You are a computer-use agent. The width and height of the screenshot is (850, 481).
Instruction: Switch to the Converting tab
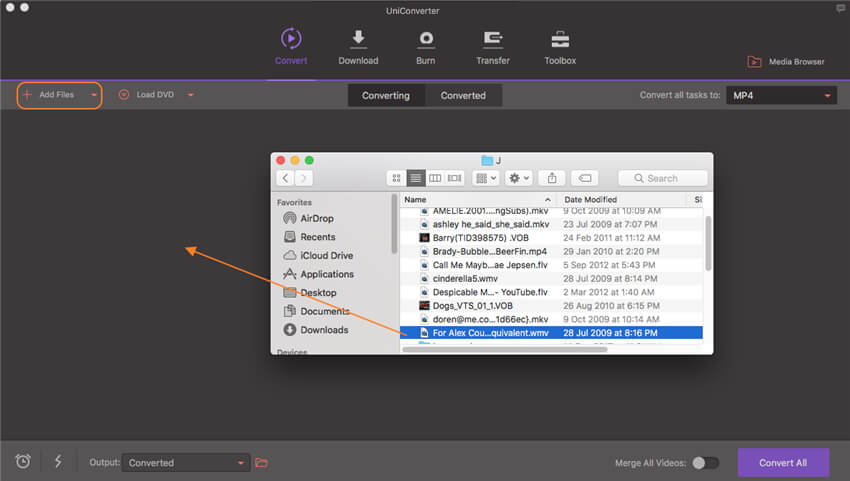coord(386,95)
